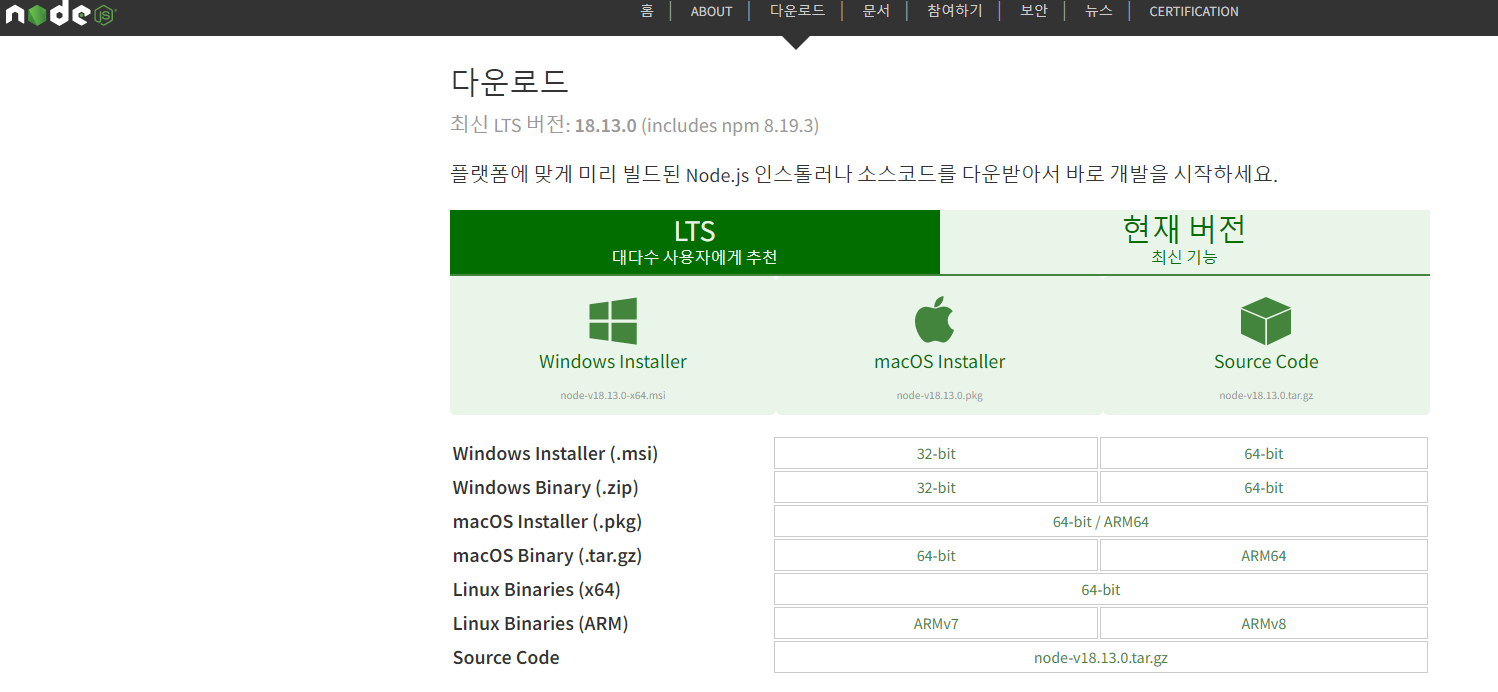
Task: Select the LTS tab
Action: point(695,242)
